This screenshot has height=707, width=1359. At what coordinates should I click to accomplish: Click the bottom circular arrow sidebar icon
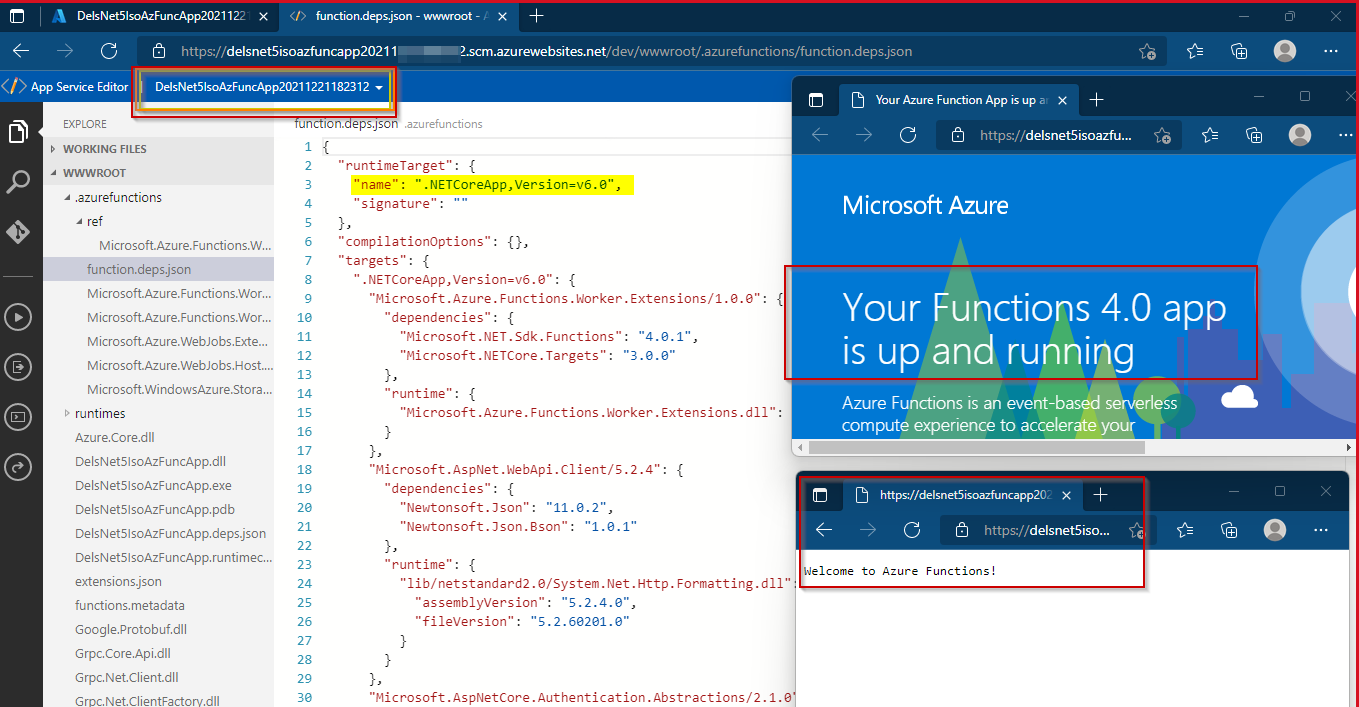click(x=18, y=465)
